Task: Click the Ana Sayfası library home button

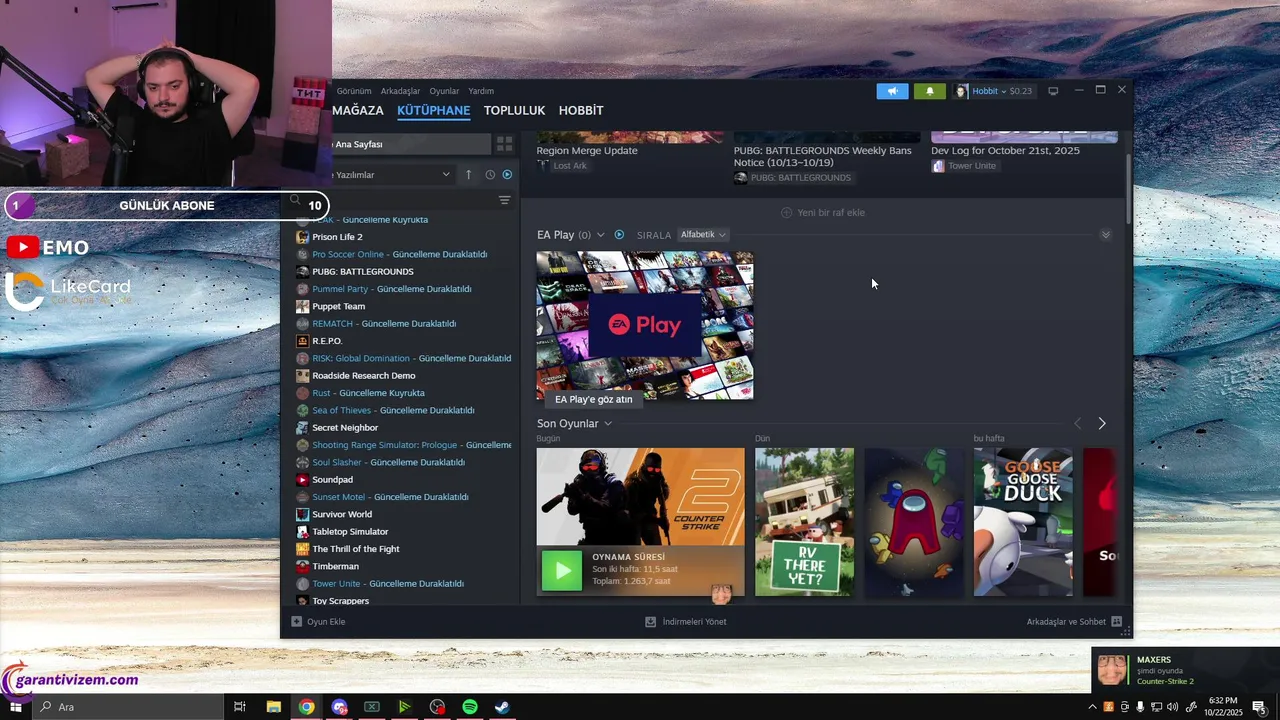Action: (411, 144)
